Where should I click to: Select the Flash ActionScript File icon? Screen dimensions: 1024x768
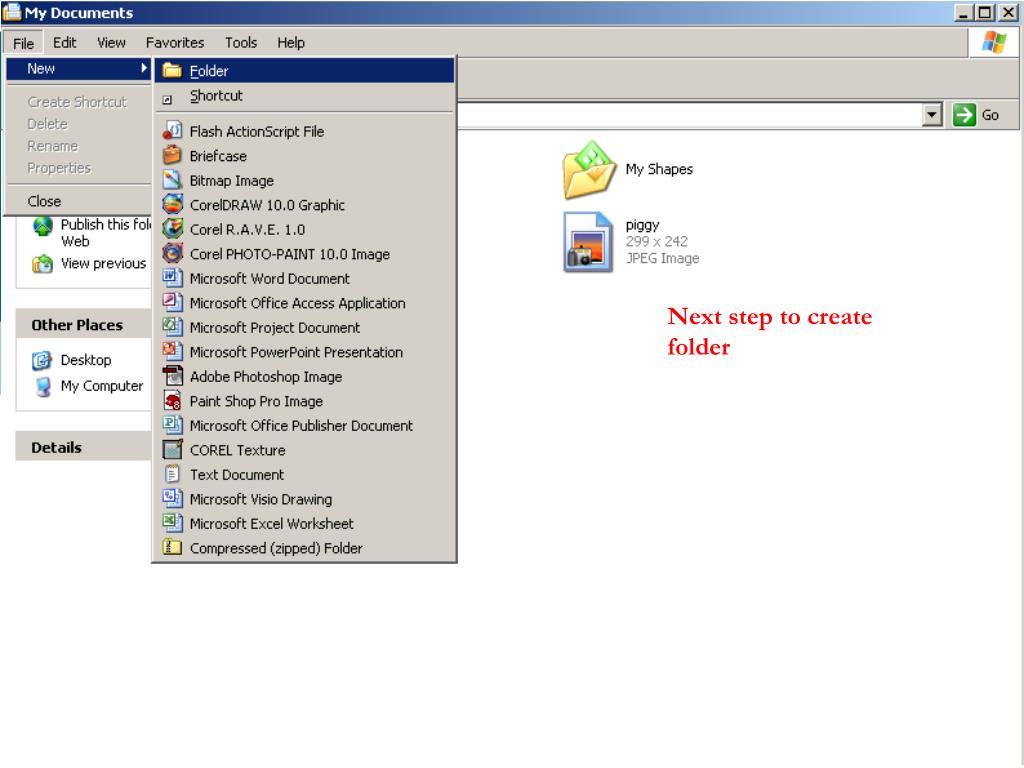(172, 131)
